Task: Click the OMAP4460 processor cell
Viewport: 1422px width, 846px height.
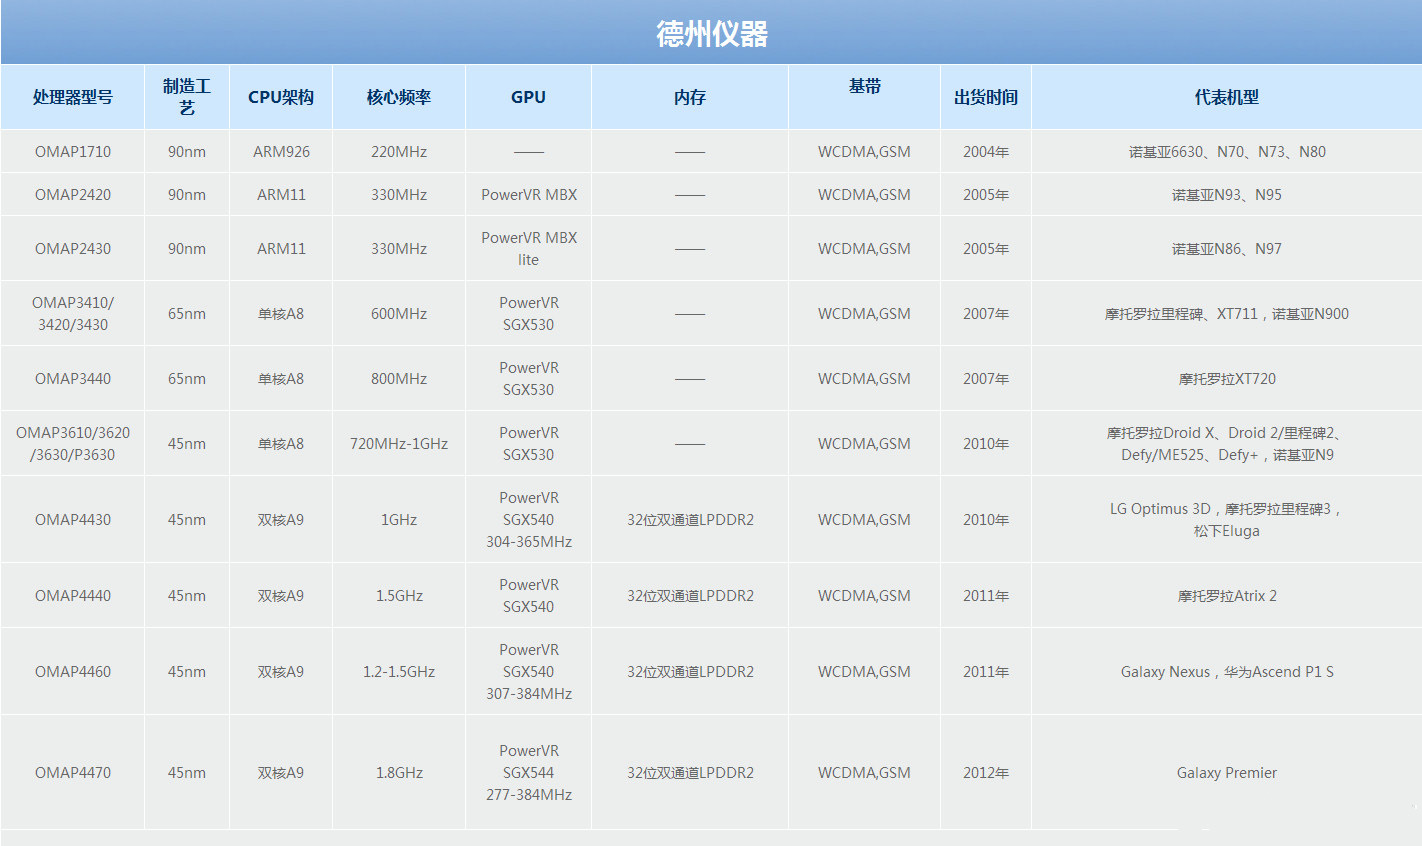Action: tap(72, 672)
